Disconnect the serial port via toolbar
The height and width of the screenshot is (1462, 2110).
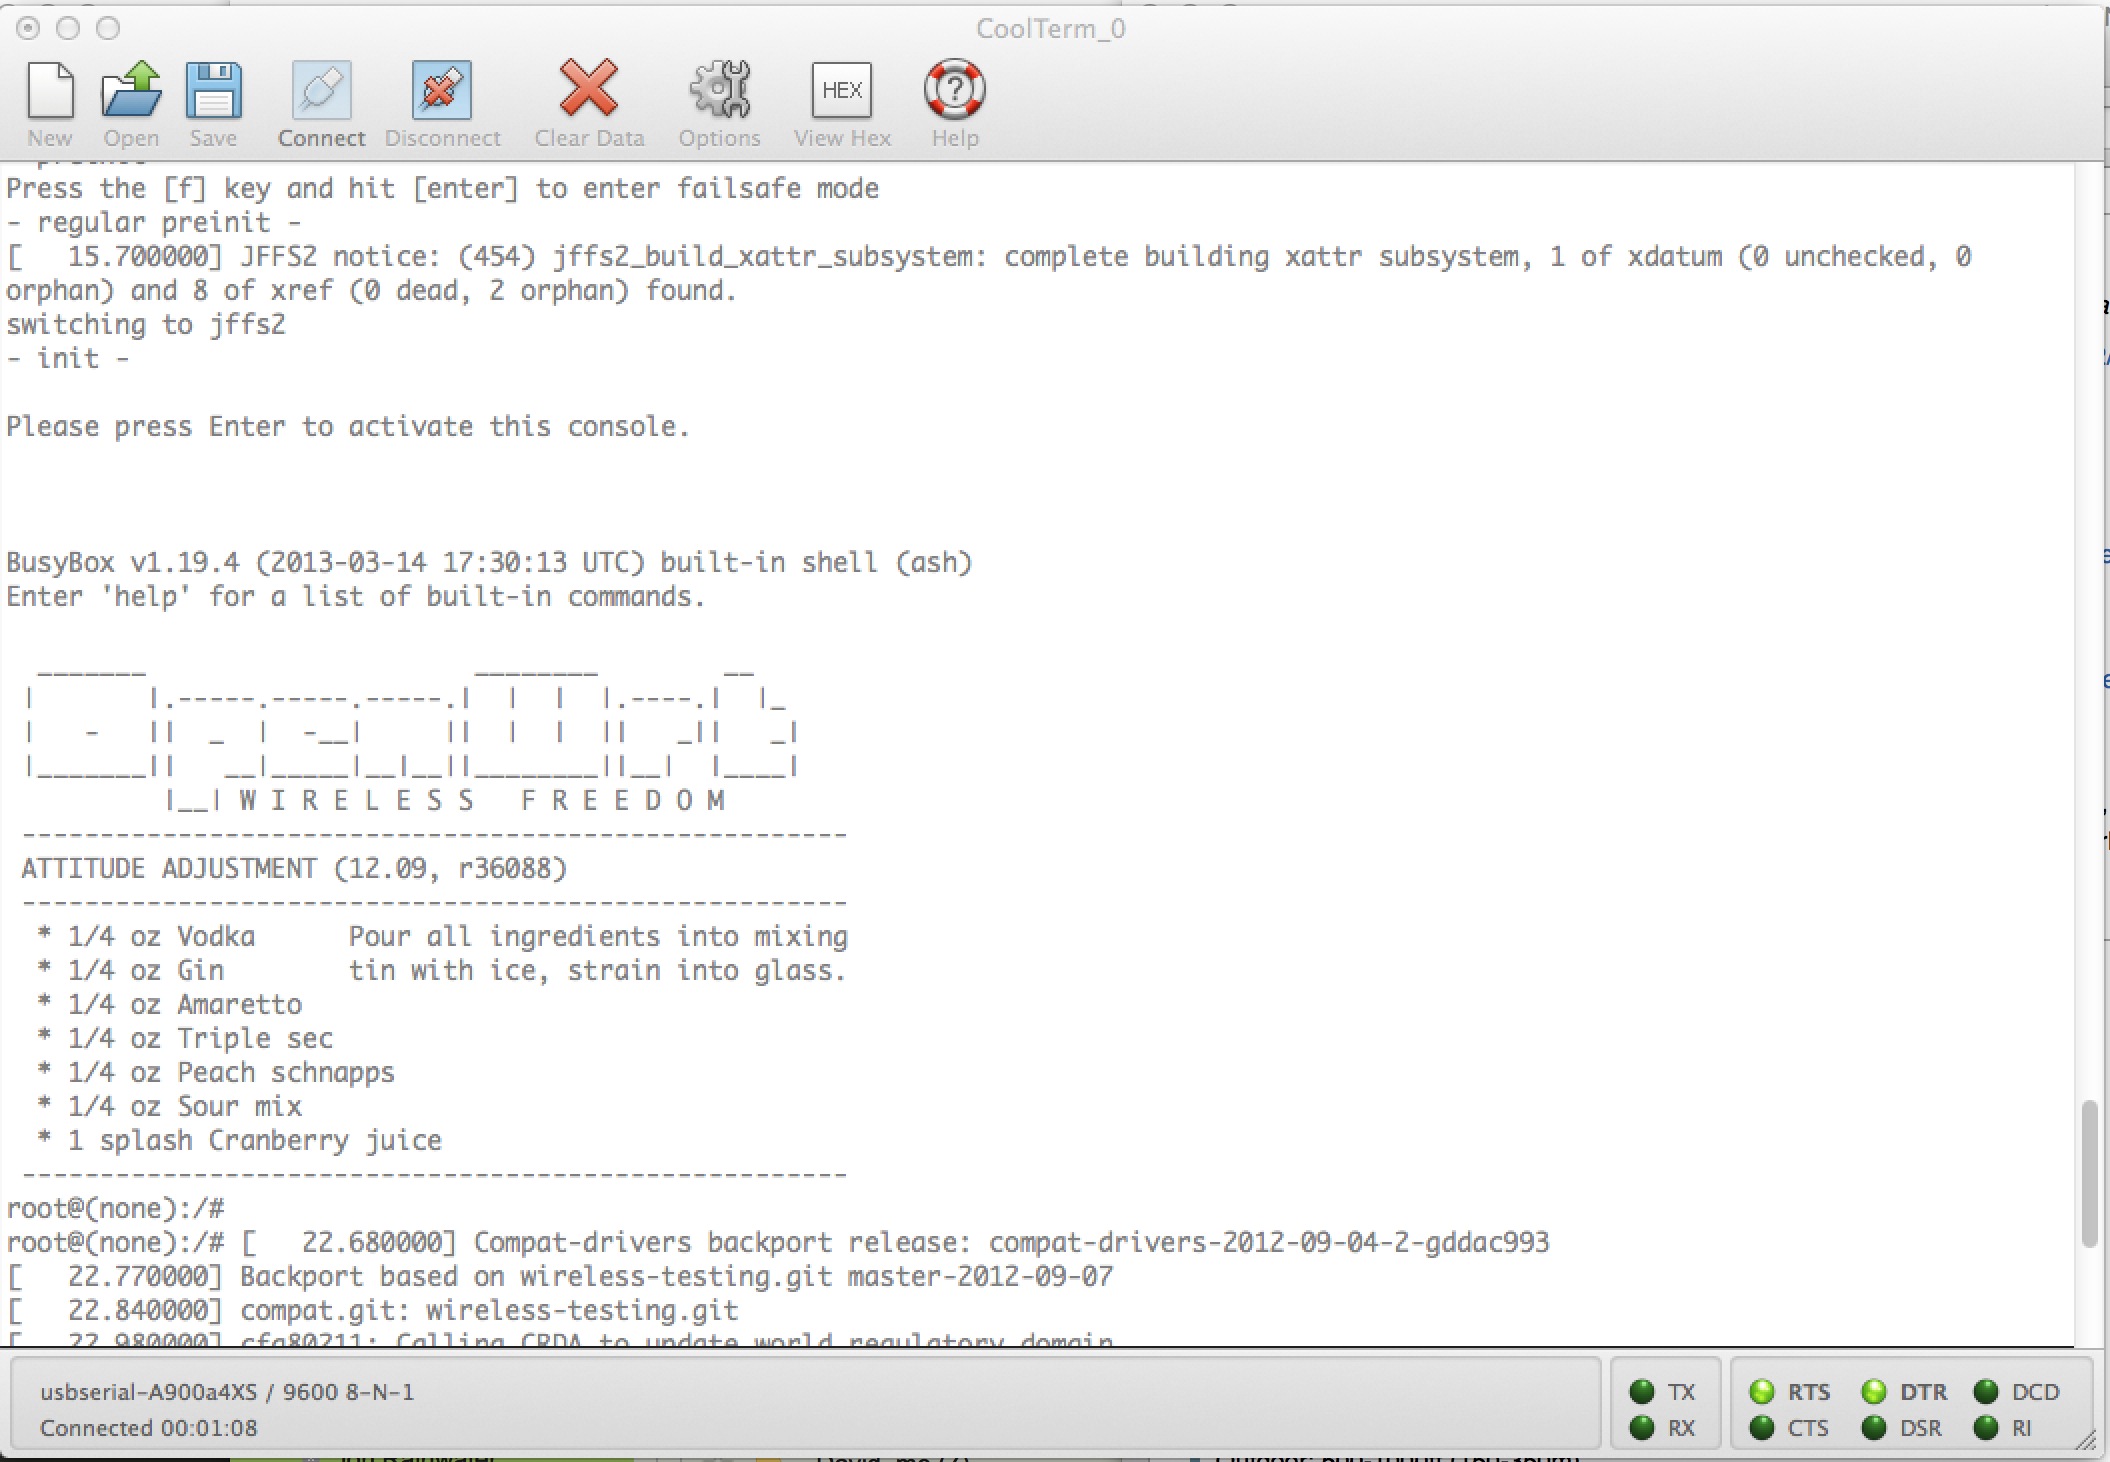442,92
